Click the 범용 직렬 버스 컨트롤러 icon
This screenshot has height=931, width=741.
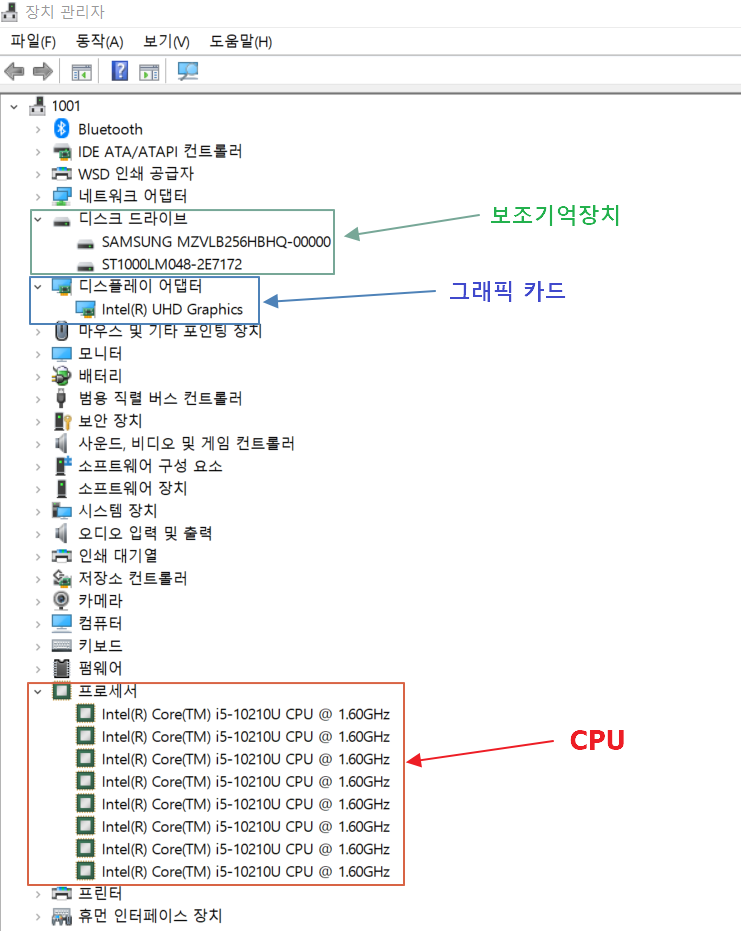pos(61,398)
